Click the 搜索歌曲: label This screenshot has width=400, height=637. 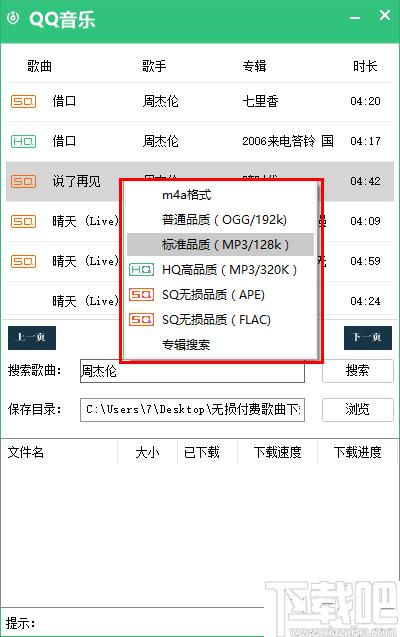point(35,370)
